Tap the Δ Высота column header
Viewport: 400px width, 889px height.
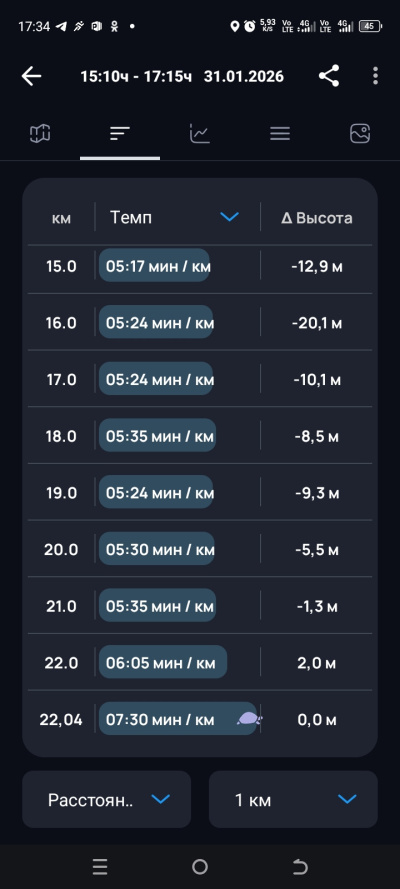click(317, 218)
